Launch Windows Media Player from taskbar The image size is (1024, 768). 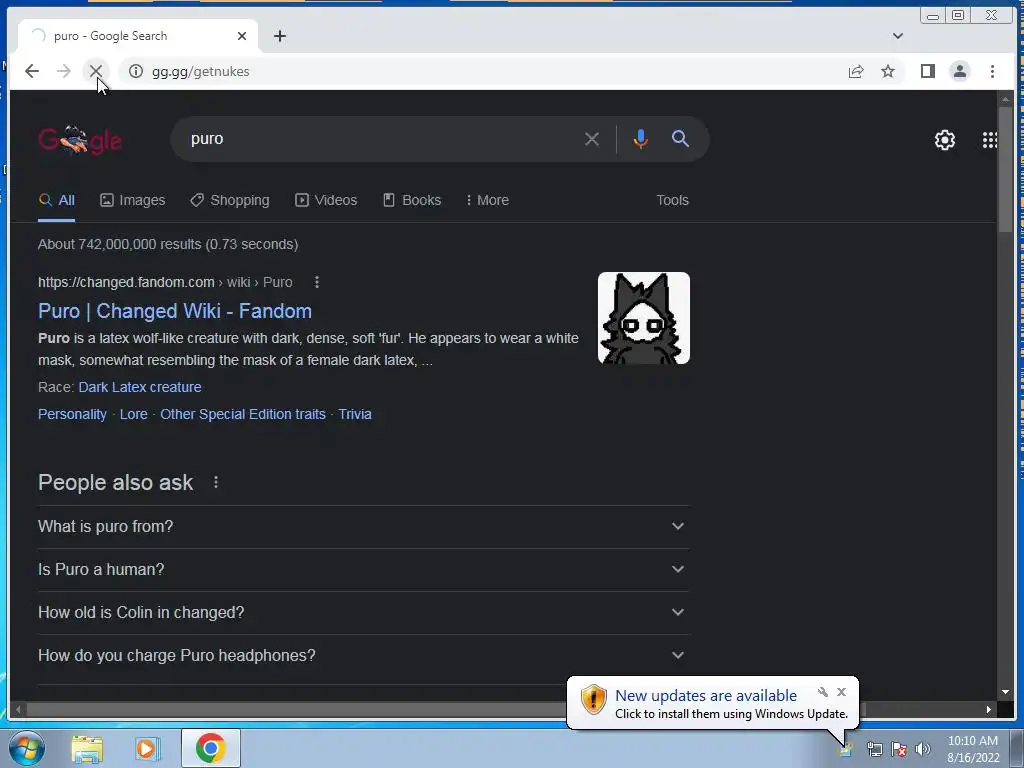pos(148,748)
